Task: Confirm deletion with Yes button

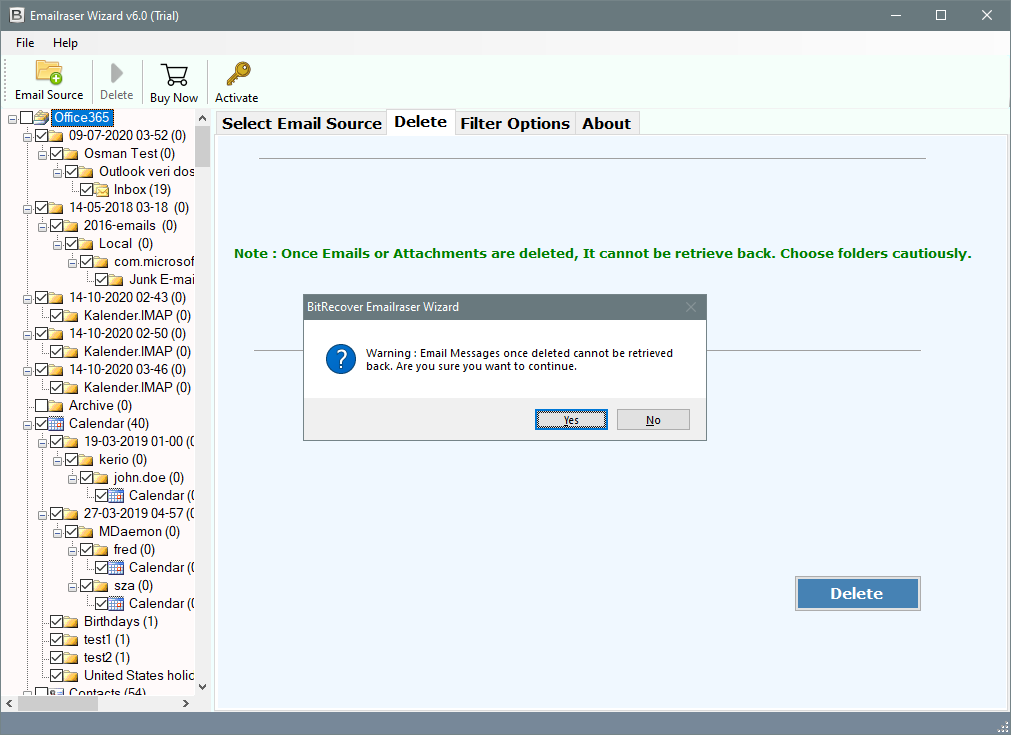Action: (571, 420)
